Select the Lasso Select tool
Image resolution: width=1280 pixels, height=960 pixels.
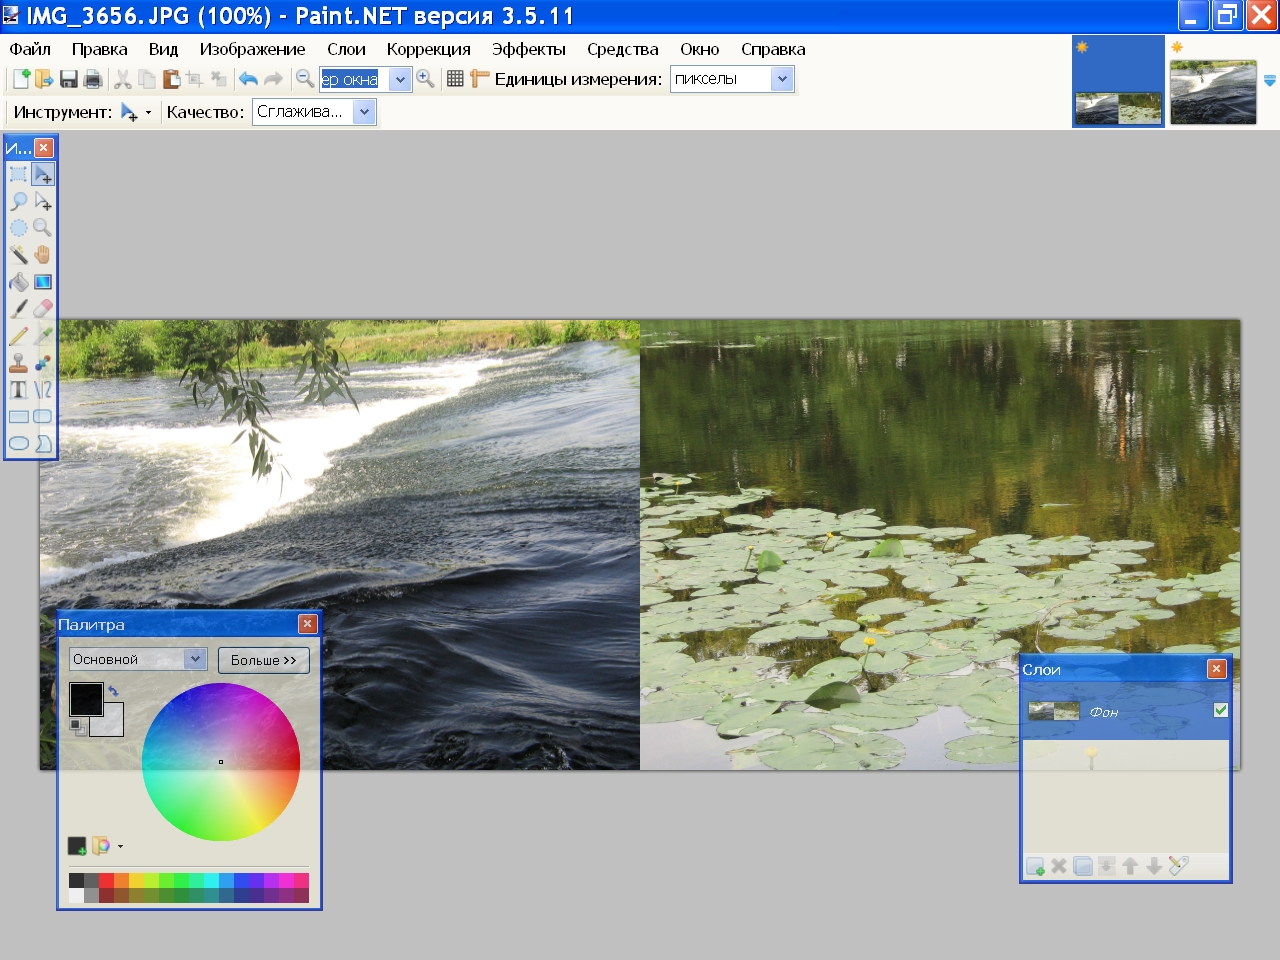tap(18, 201)
